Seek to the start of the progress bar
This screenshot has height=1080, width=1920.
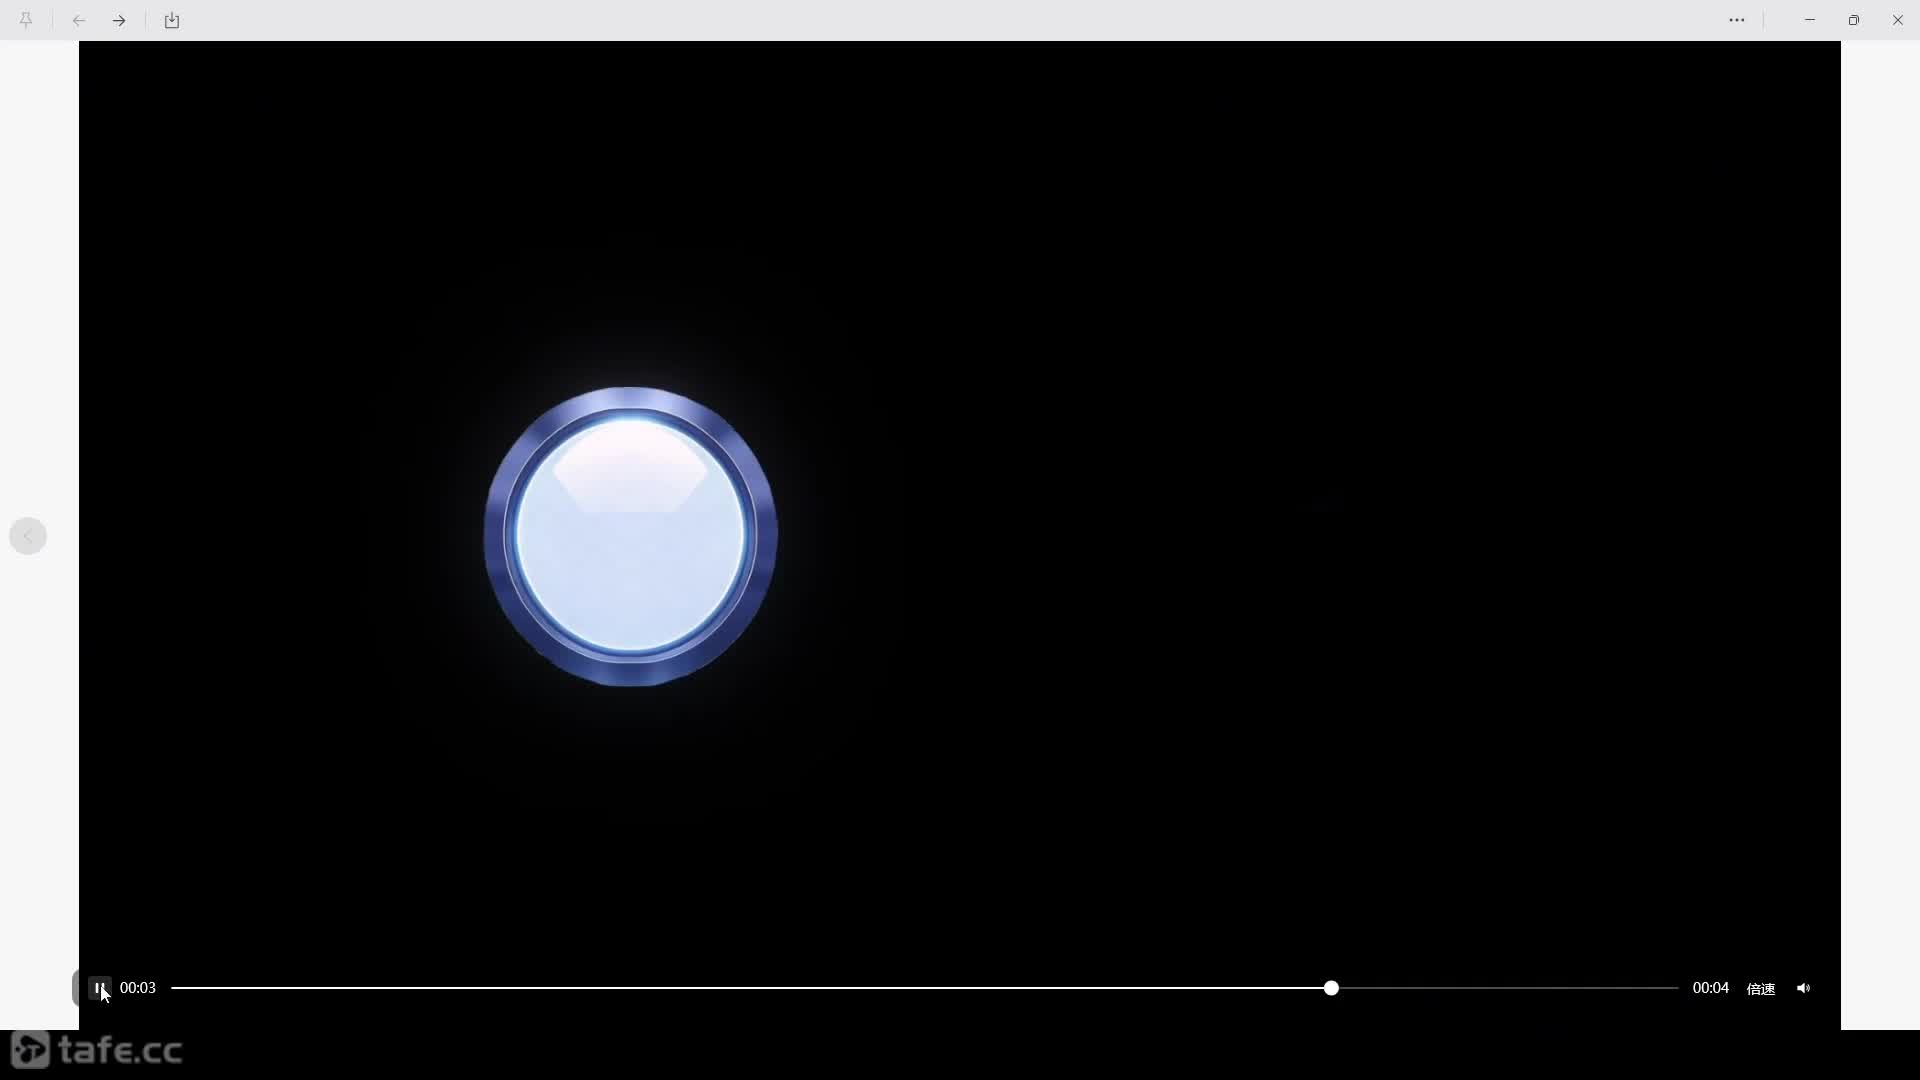click(174, 988)
